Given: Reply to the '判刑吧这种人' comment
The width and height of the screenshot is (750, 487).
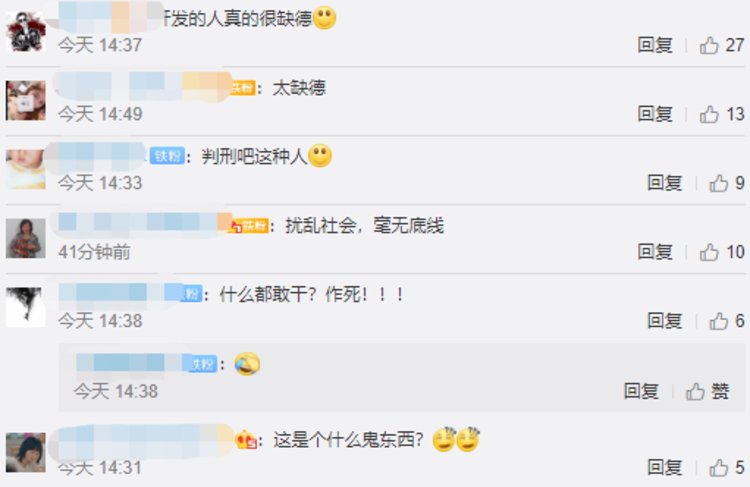Looking at the screenshot, I should (664, 183).
